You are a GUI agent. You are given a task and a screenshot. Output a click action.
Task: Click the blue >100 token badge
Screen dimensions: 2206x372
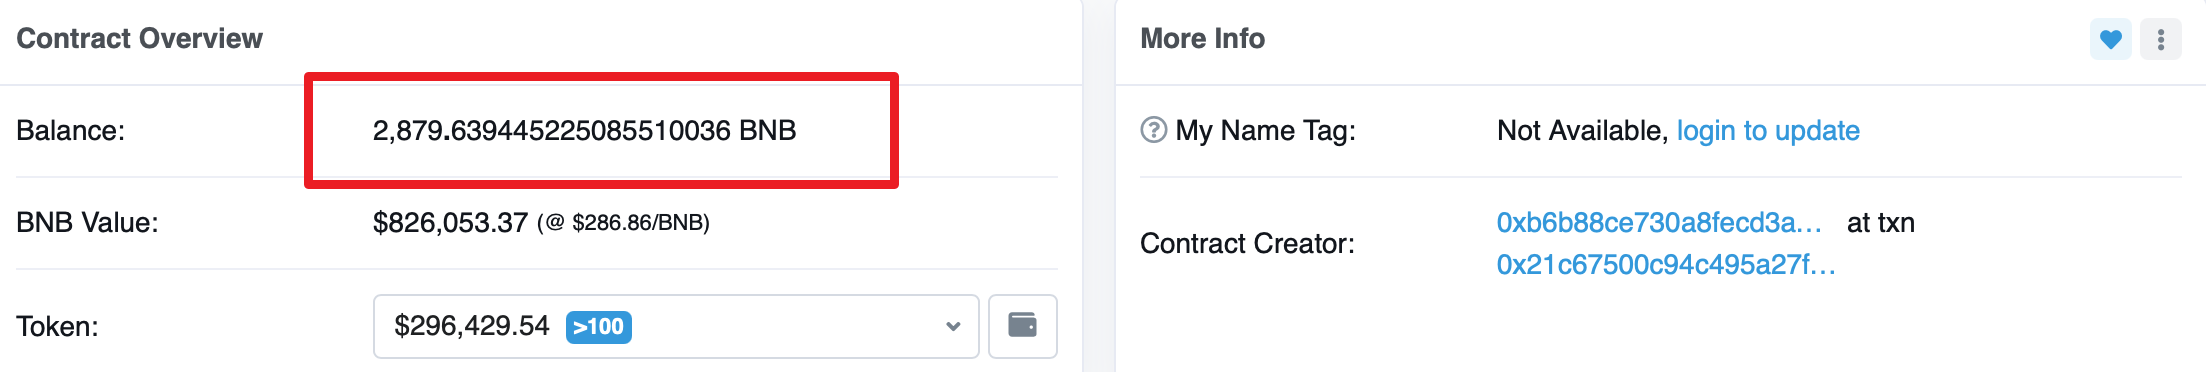(x=598, y=327)
